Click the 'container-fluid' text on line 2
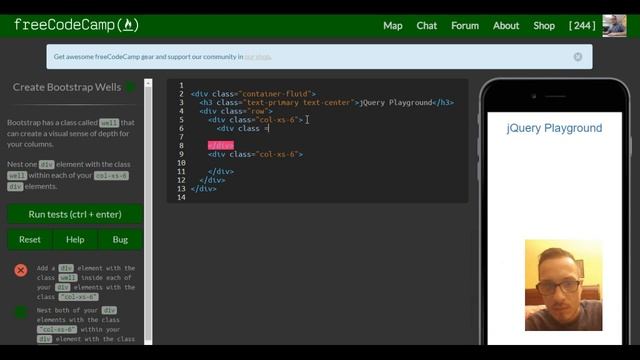Screen dimensions: 640x360 pyautogui.click(x=276, y=94)
